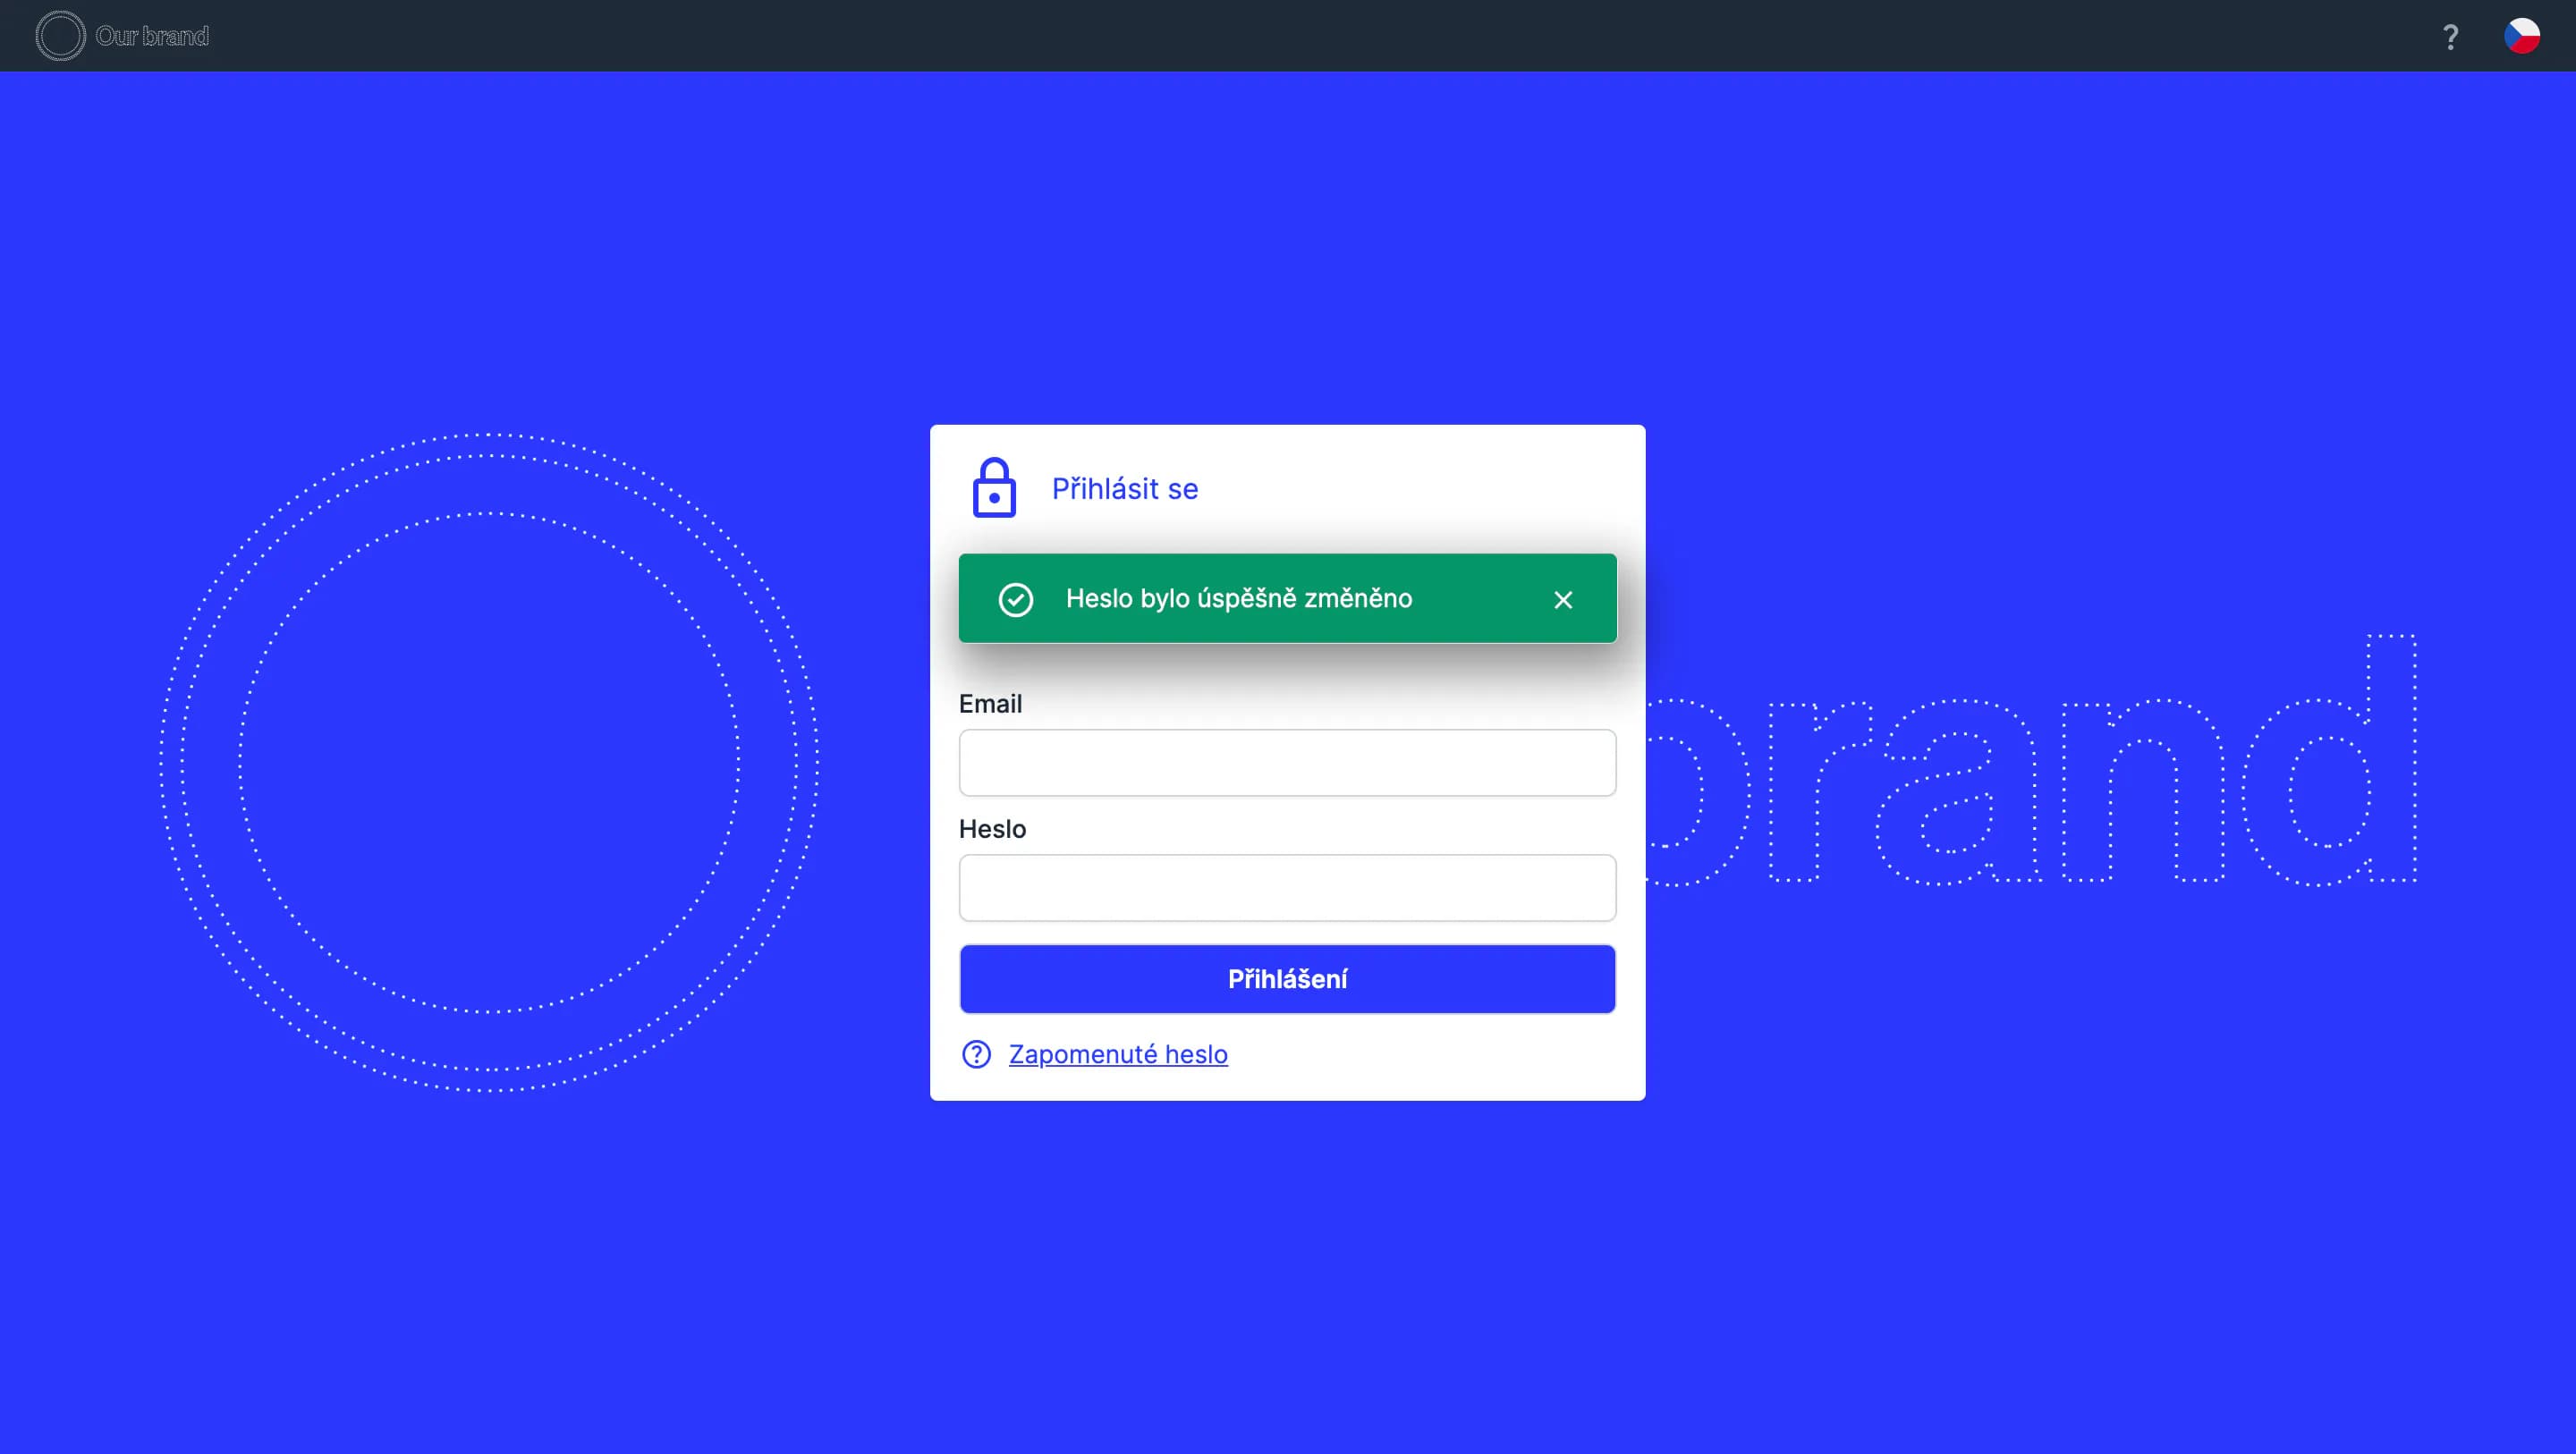Open the "Zapomenuté heslo" link
This screenshot has width=2576, height=1454.
(1118, 1054)
